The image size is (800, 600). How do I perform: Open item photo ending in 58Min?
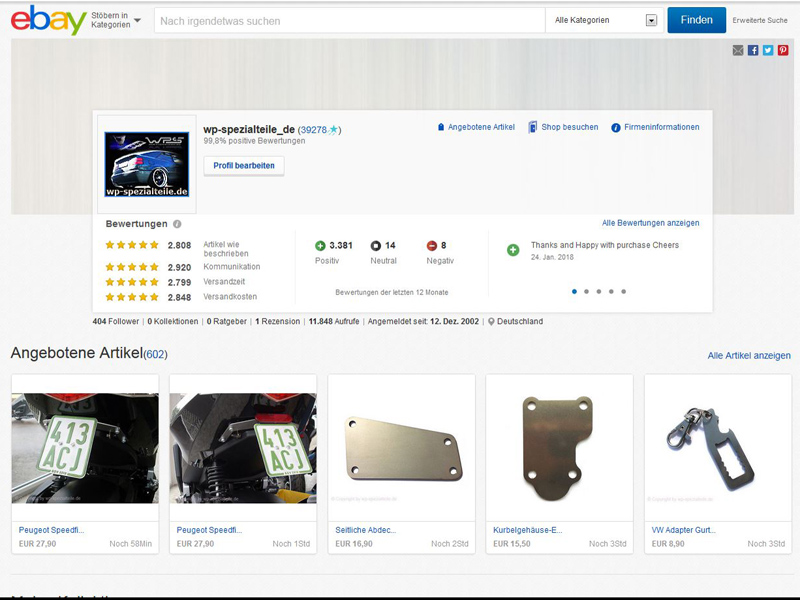click(x=85, y=448)
